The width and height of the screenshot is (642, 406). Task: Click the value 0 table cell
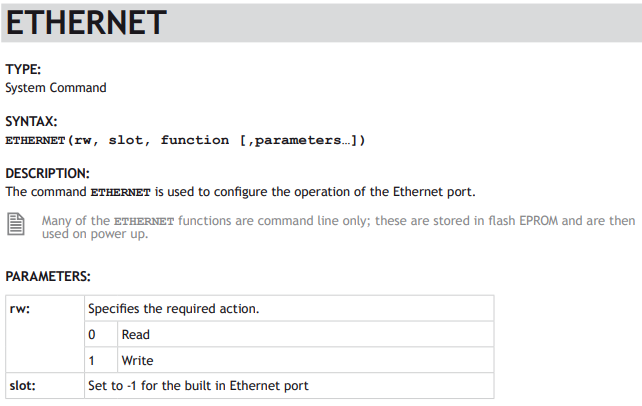[x=101, y=335]
